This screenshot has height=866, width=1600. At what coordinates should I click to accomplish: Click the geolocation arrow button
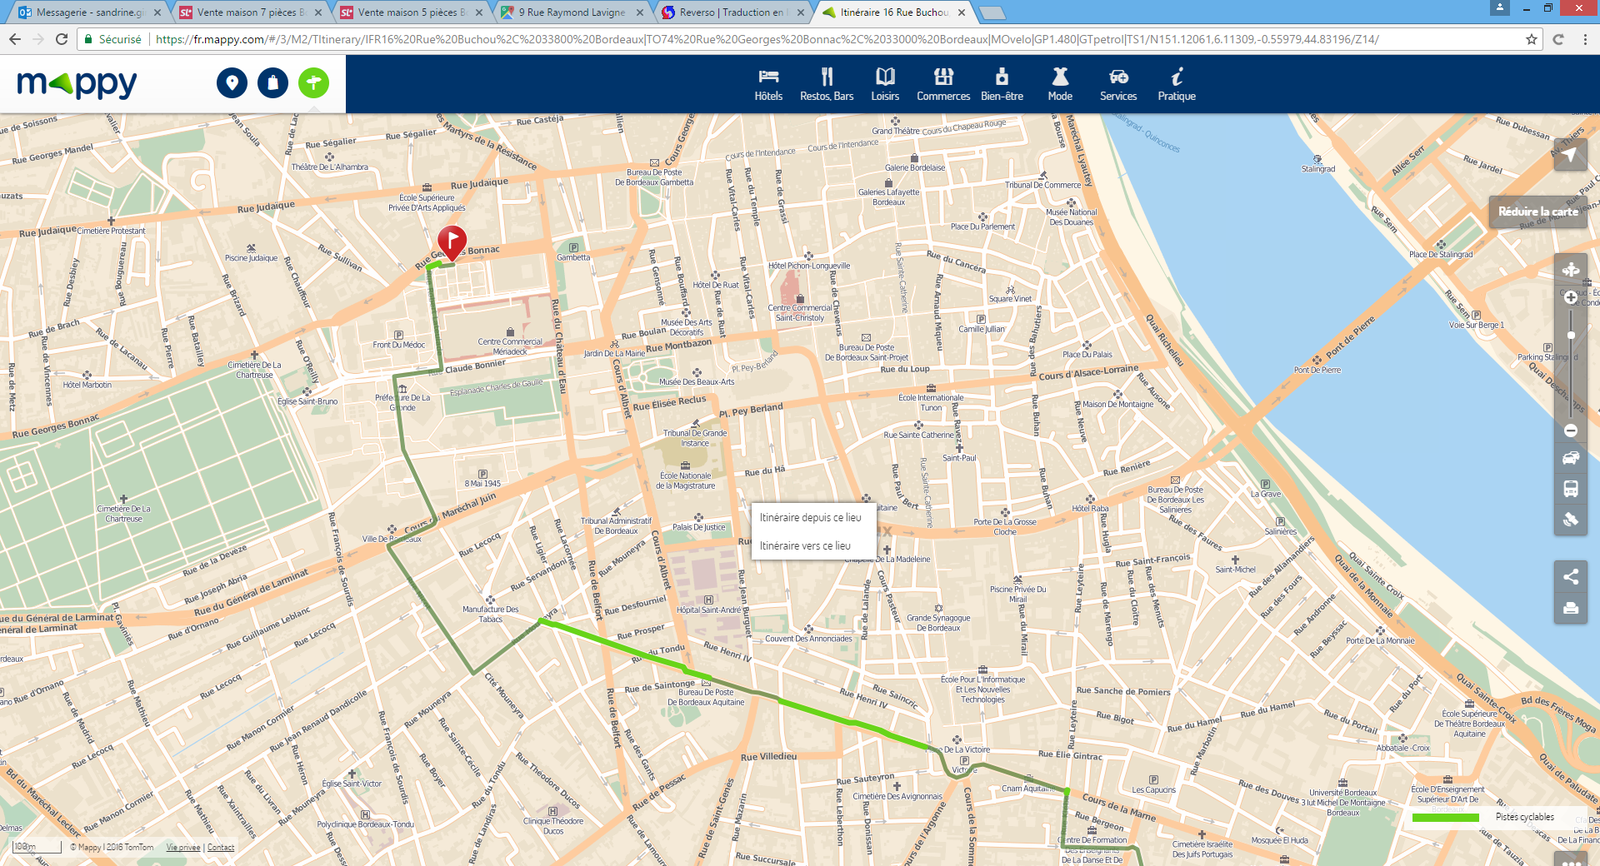pyautogui.click(x=1570, y=155)
